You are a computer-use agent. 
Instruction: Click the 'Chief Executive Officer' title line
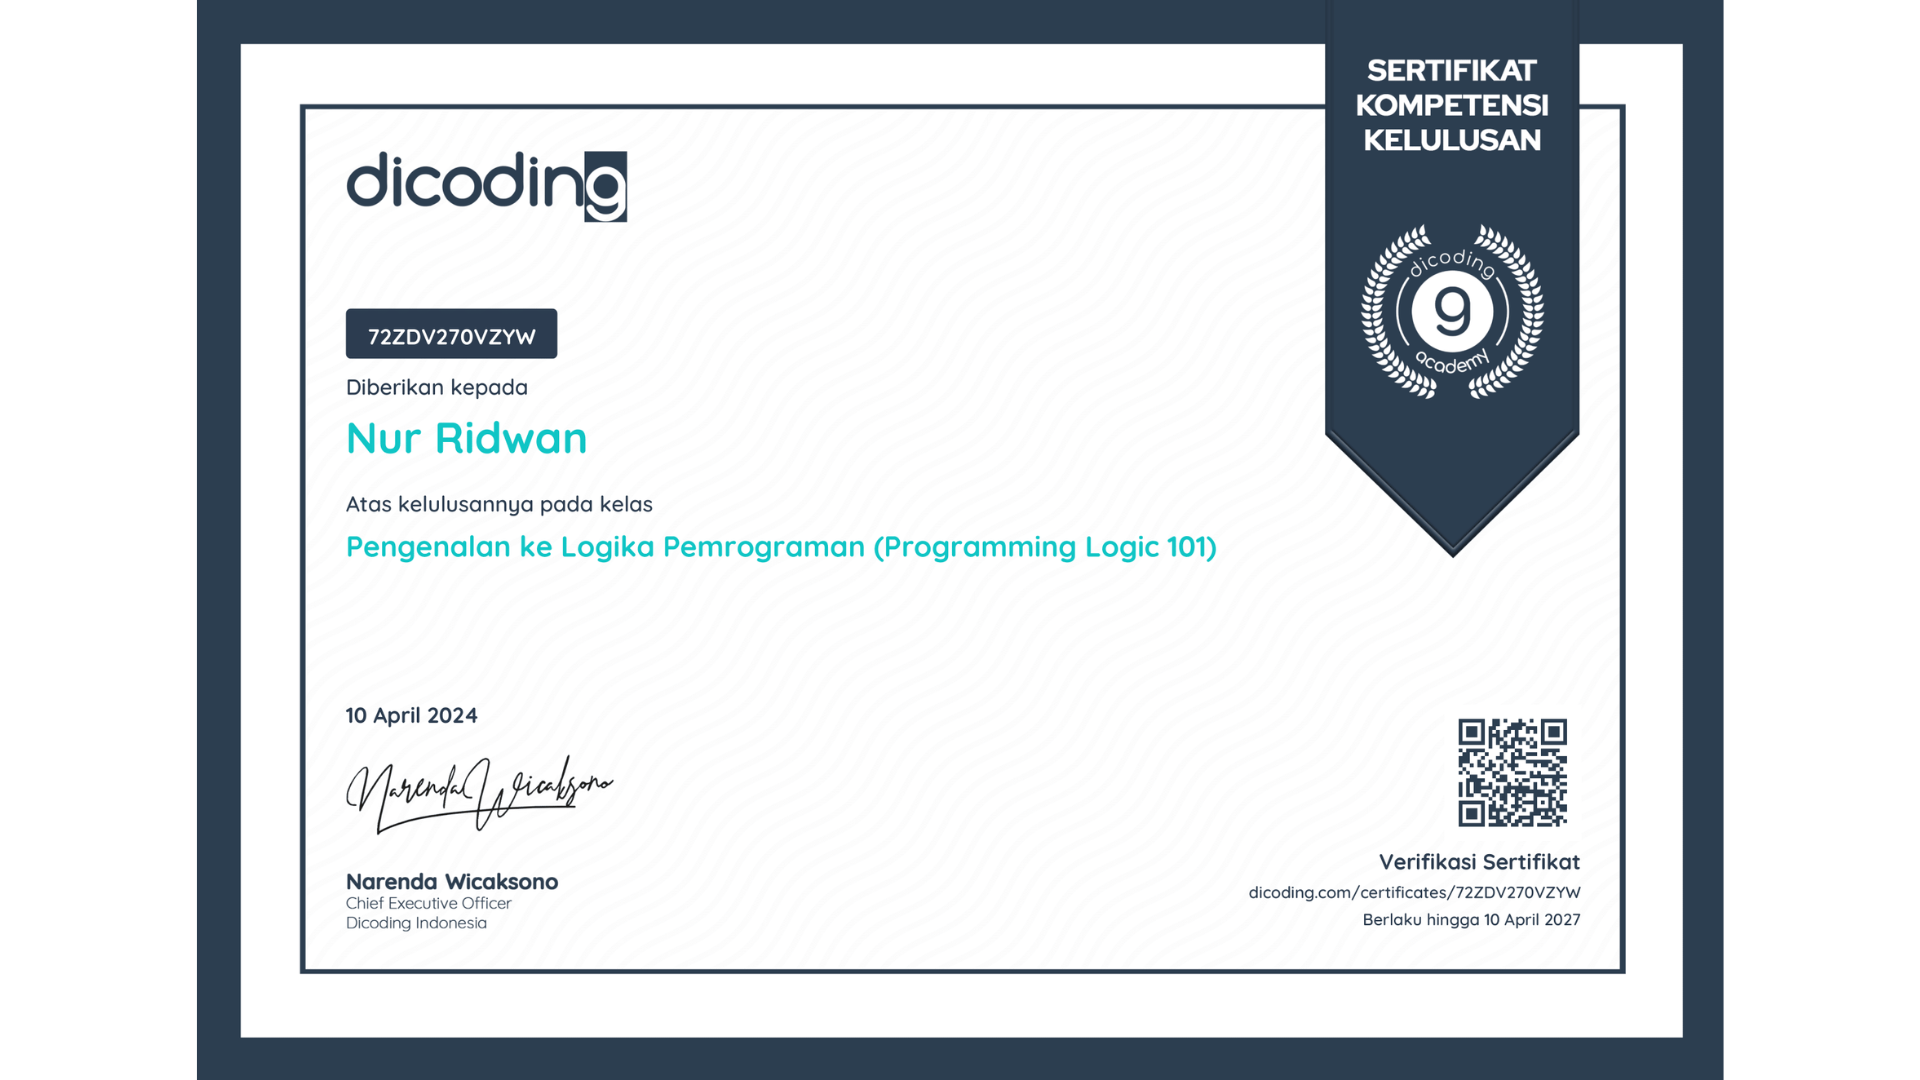pos(428,902)
